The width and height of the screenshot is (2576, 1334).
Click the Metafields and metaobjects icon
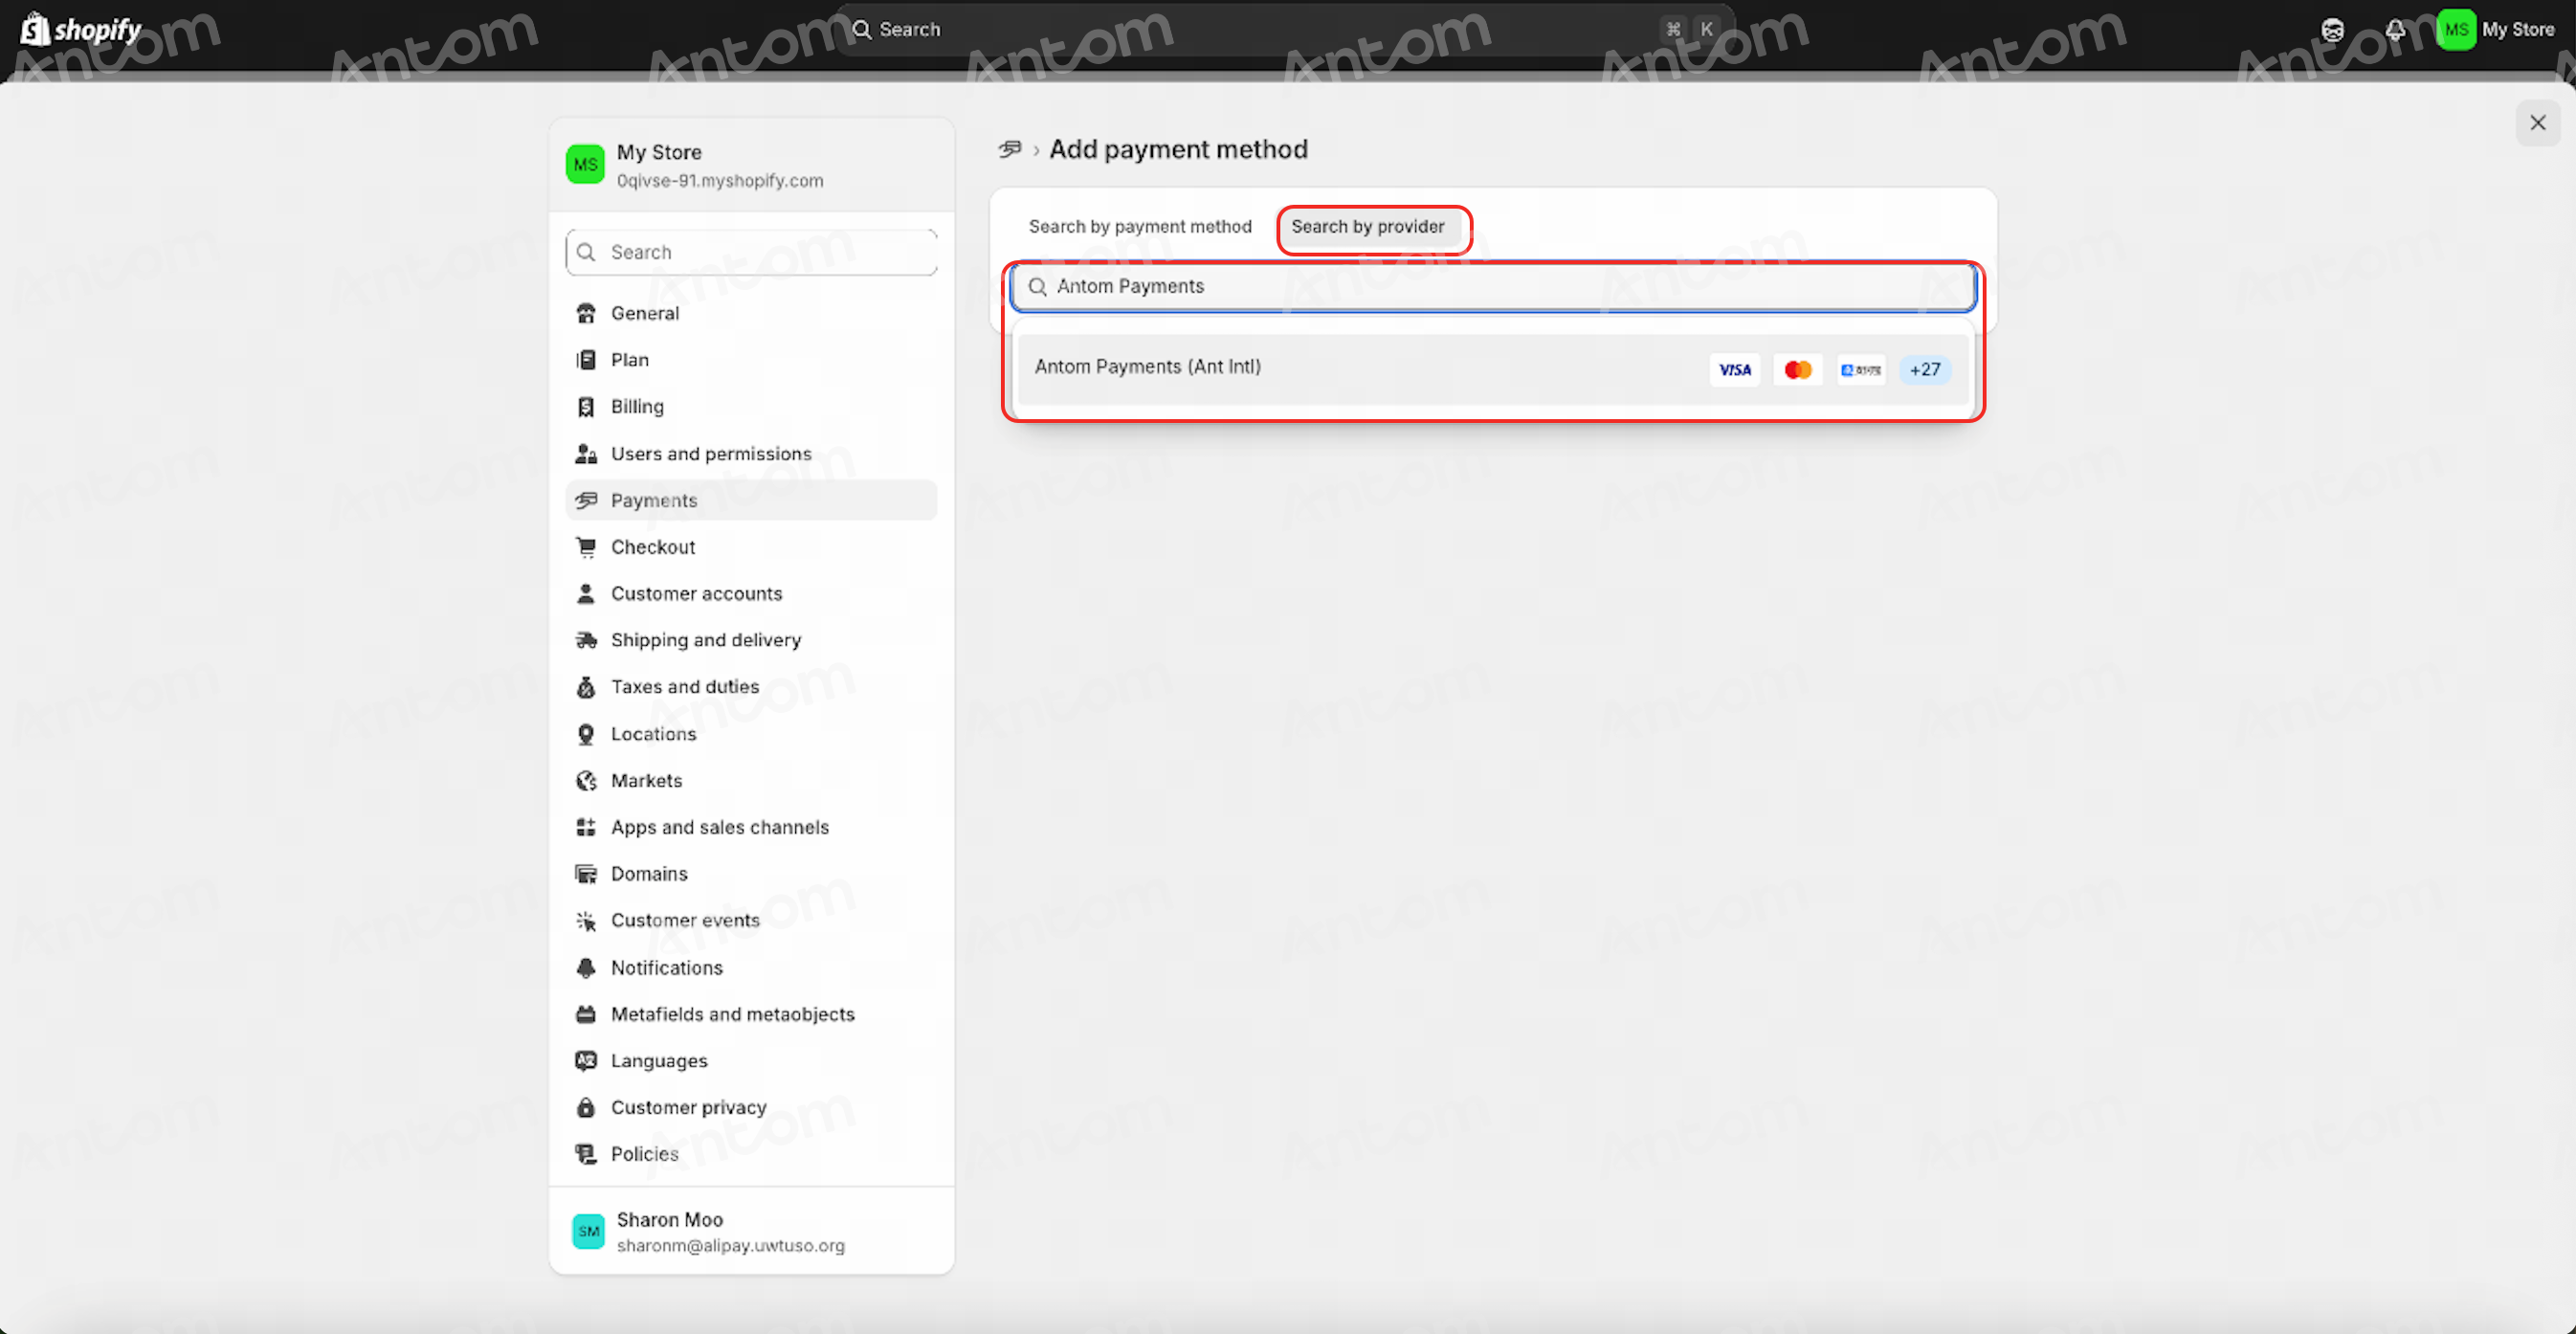tap(586, 1014)
